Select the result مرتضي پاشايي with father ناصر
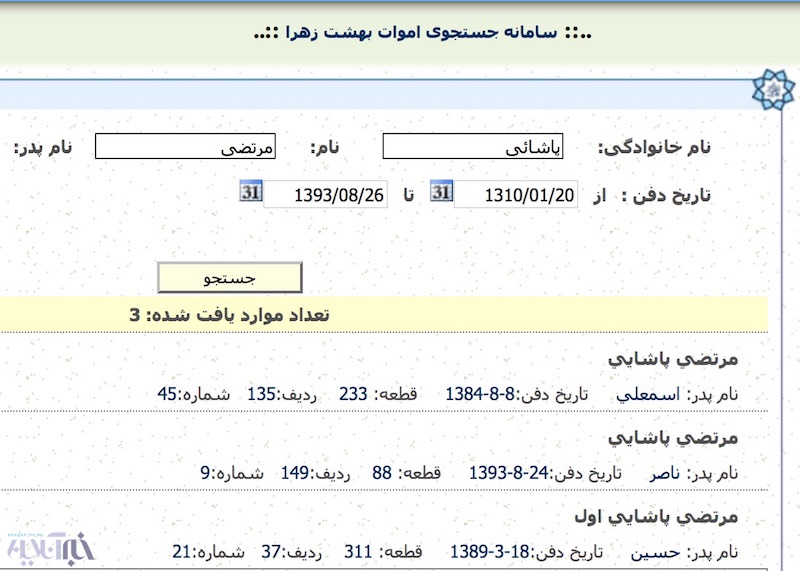 pos(672,438)
